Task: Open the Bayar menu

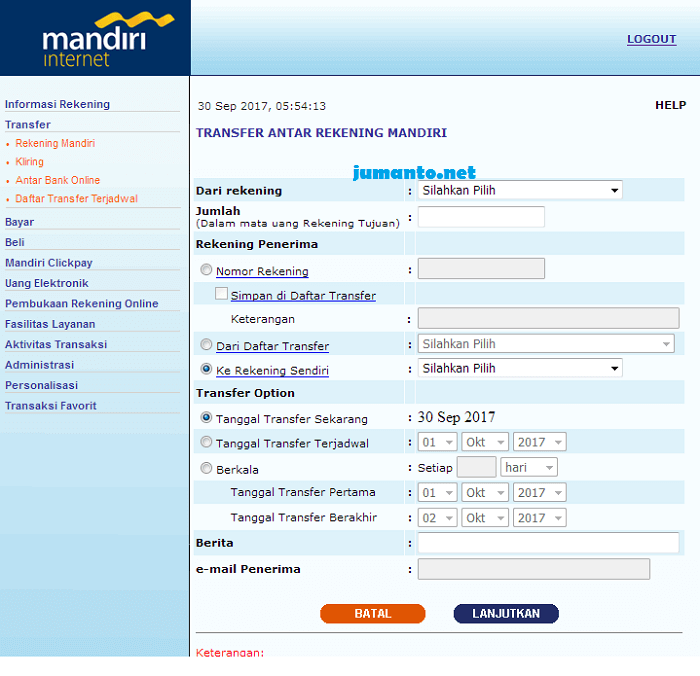Action: (x=19, y=222)
